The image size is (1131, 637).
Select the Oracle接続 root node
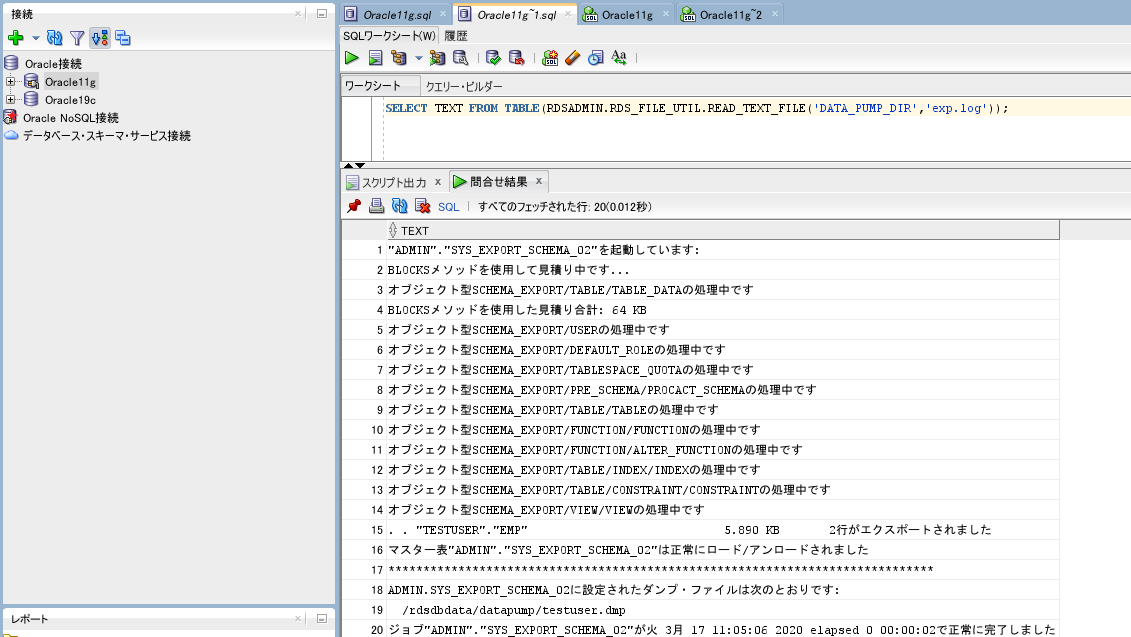[53, 63]
